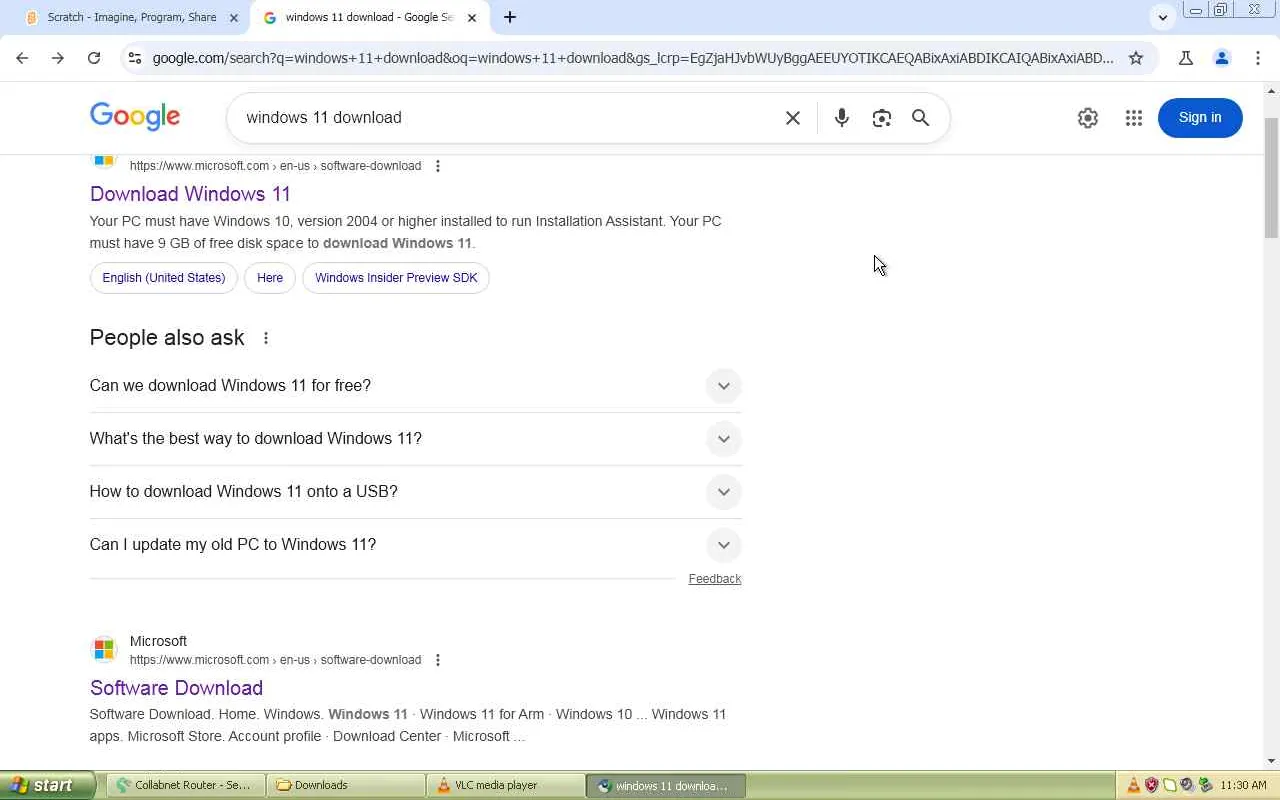
Task: Start a voice search with the microphone
Action: pos(842,118)
